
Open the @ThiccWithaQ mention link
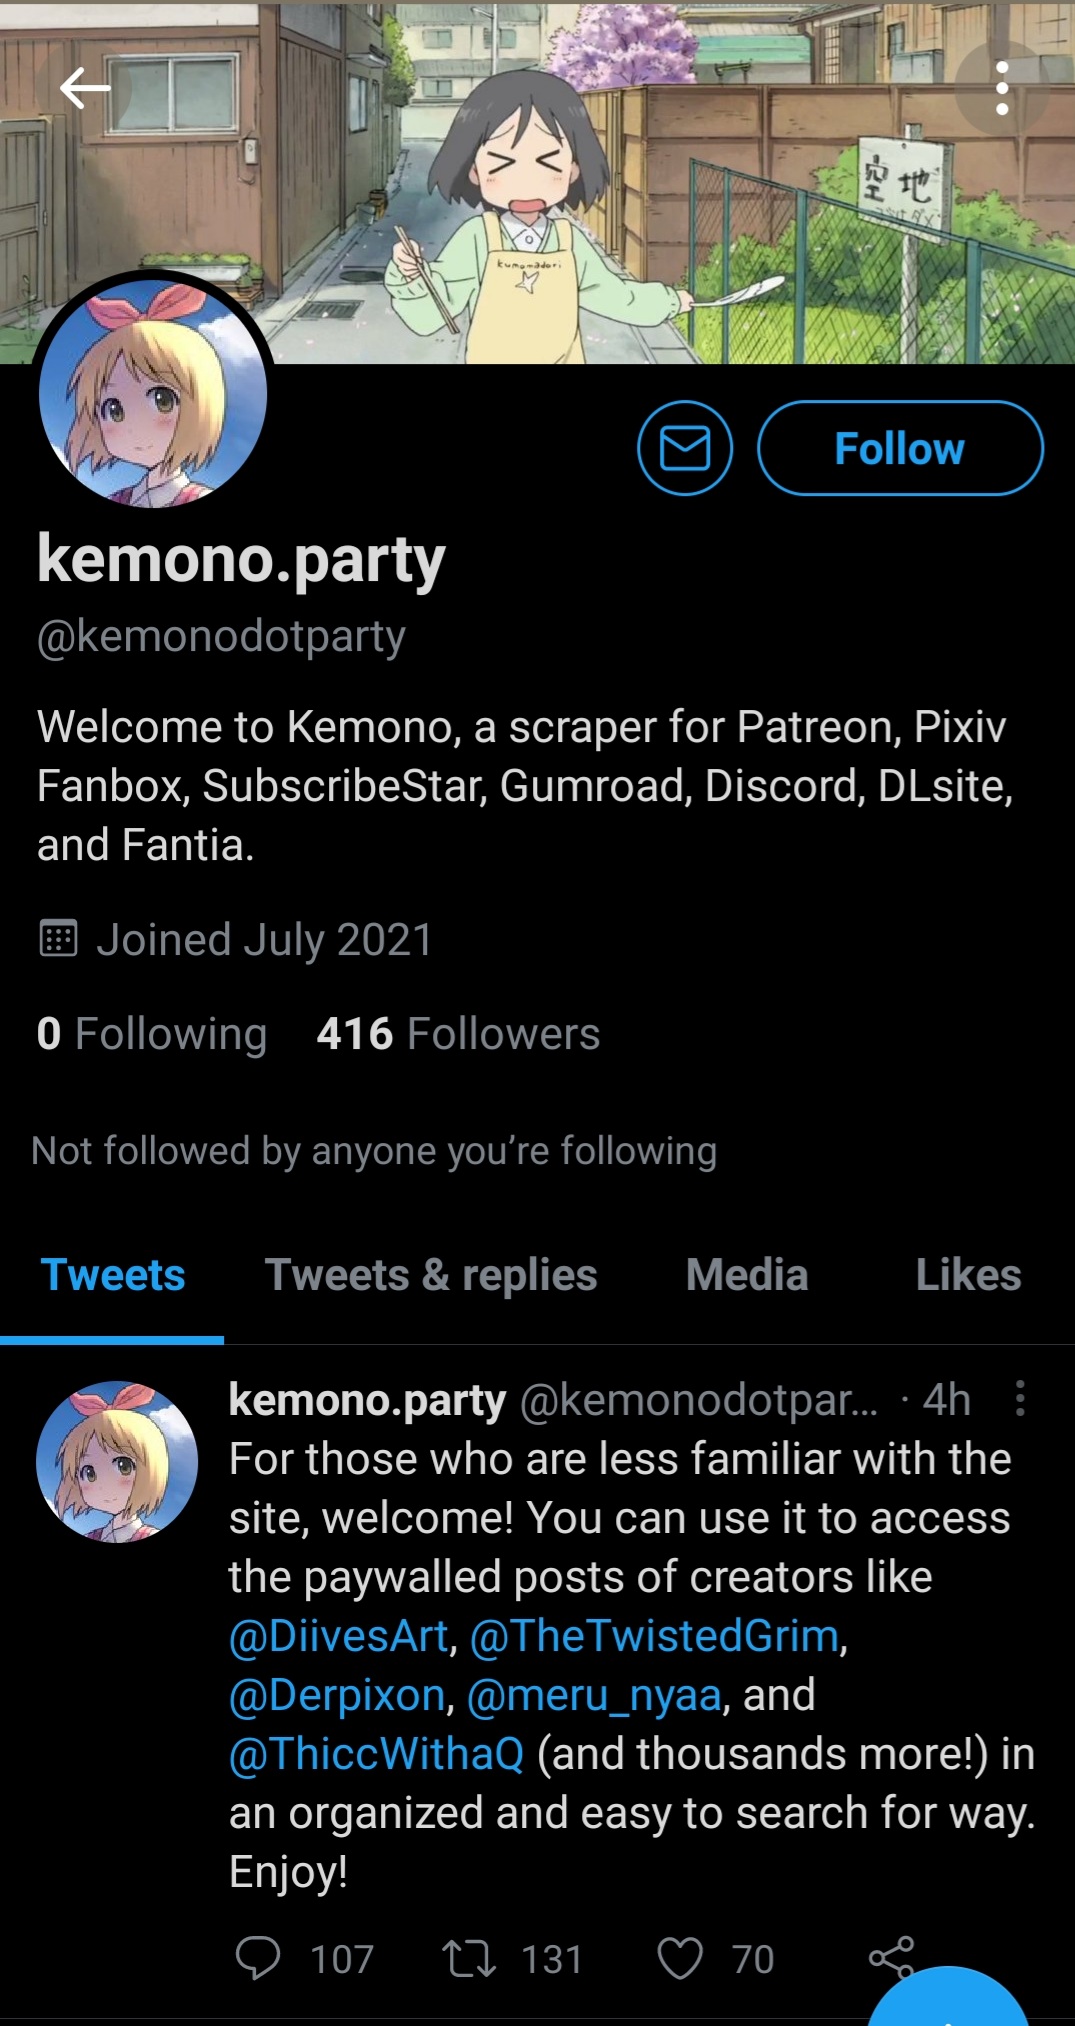[x=376, y=1754]
